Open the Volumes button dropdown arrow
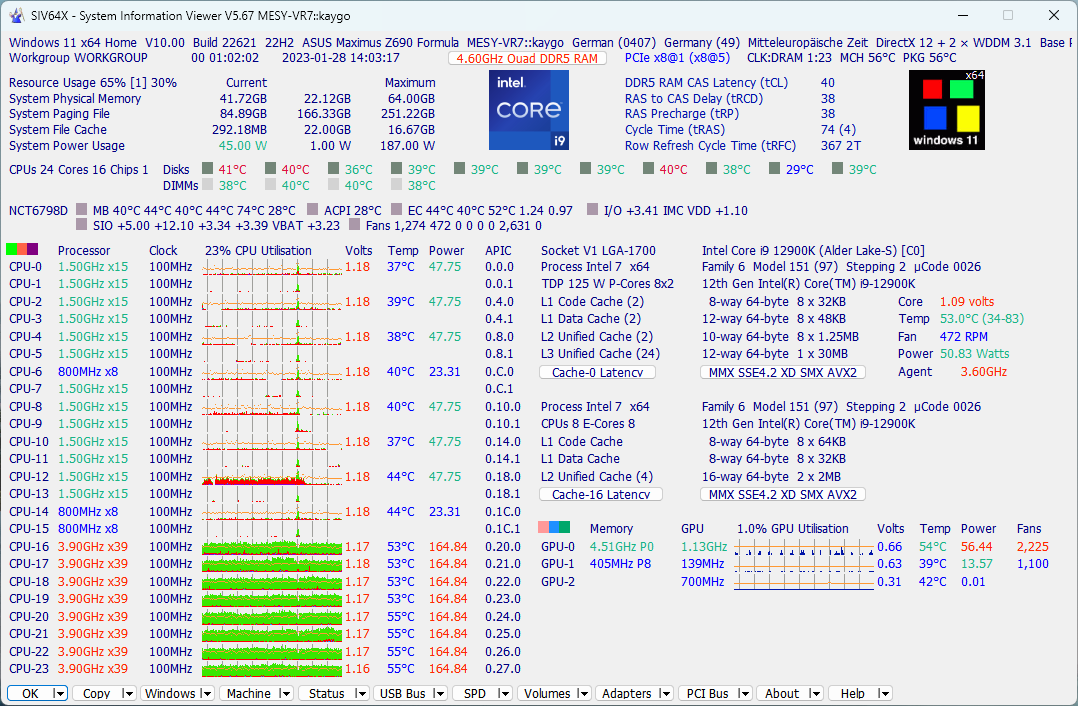 [583, 694]
